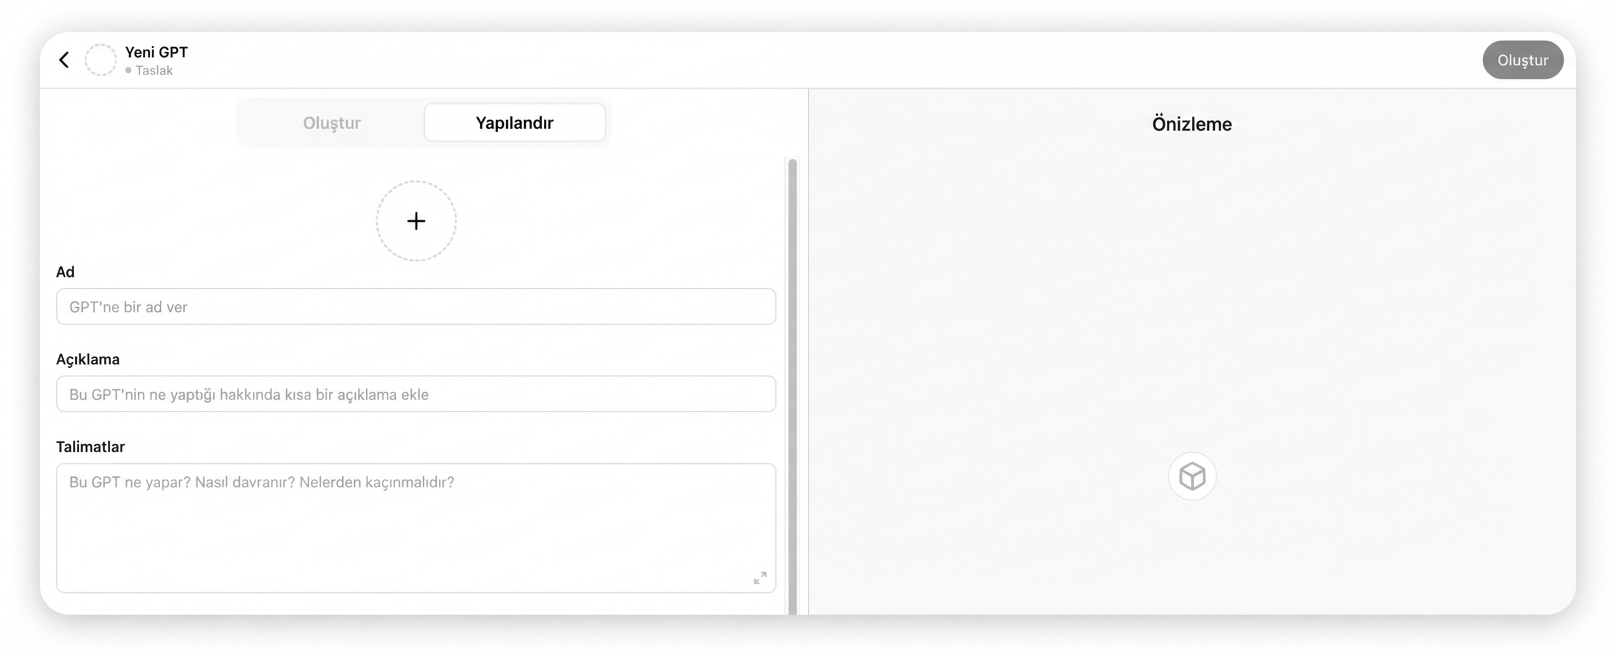This screenshot has height=656, width=1616.
Task: Click the configuration panel's vertical scrollbar
Action: (x=793, y=380)
